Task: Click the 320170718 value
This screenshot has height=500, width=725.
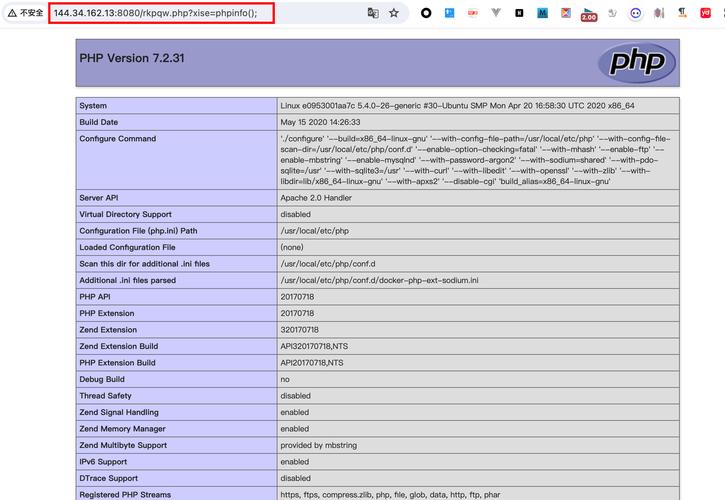Action: (x=299, y=330)
